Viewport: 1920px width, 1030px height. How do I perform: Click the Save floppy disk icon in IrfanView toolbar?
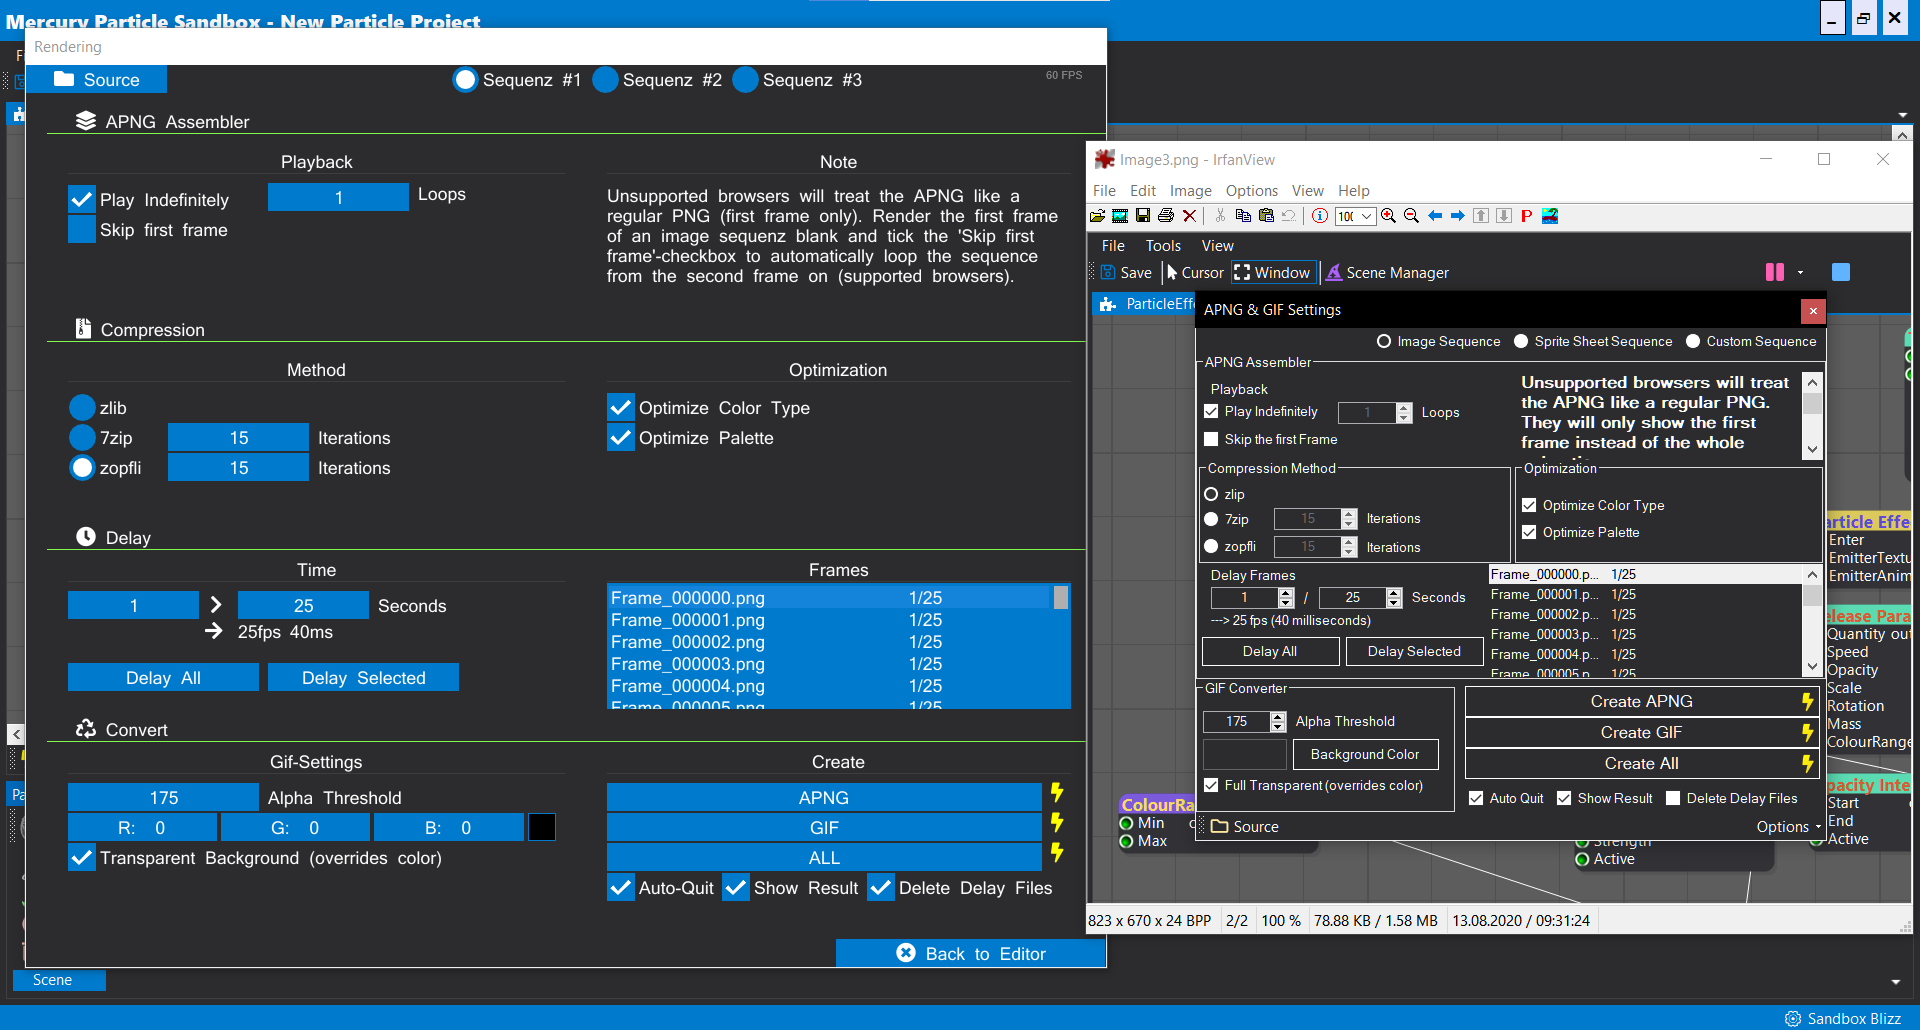[x=1143, y=216]
